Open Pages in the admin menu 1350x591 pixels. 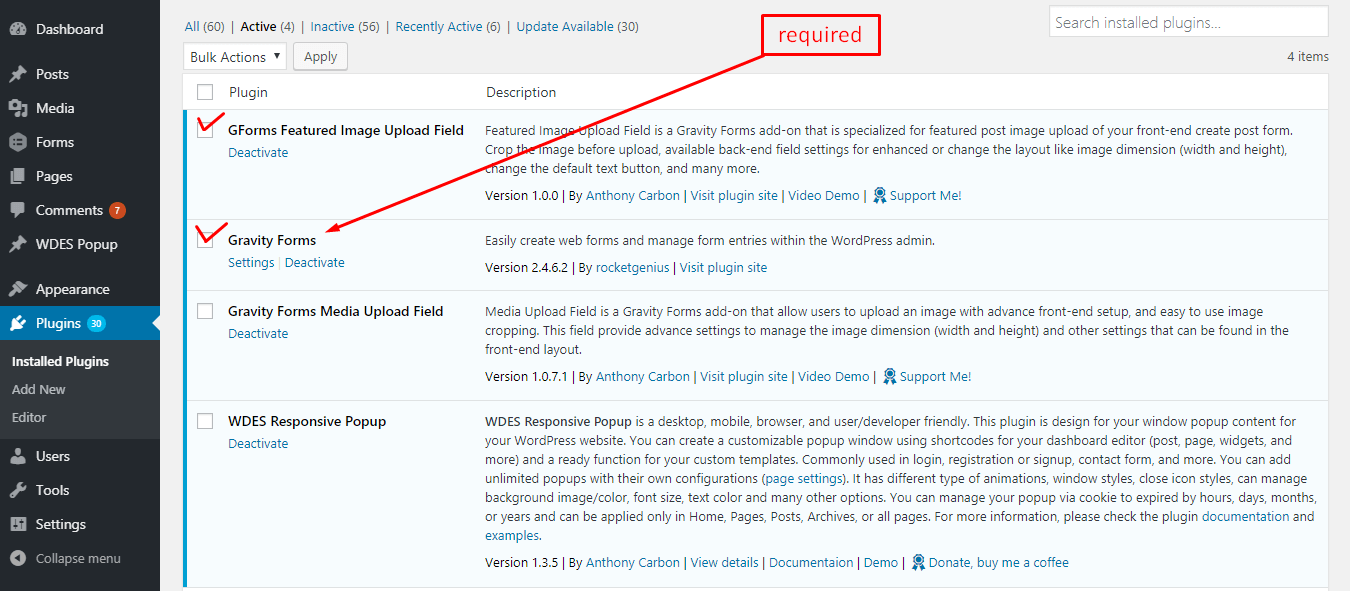80,176
